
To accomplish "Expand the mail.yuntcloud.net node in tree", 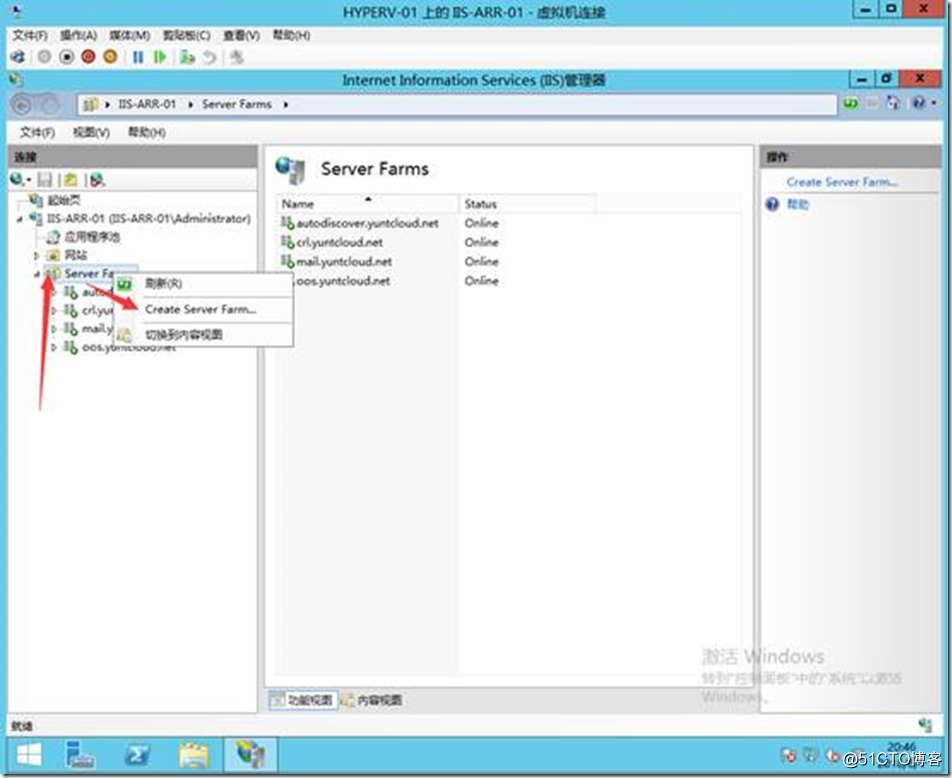I will pyautogui.click(x=54, y=329).
